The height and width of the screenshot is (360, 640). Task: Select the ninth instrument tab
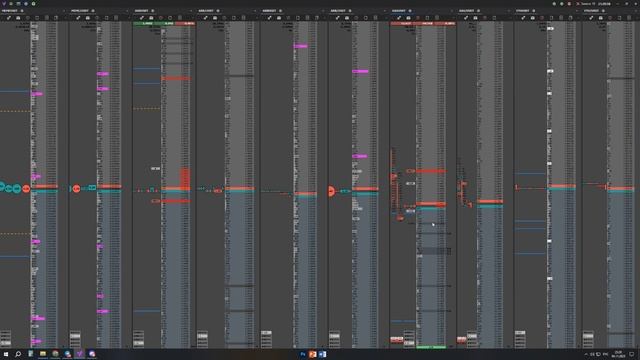point(526,11)
